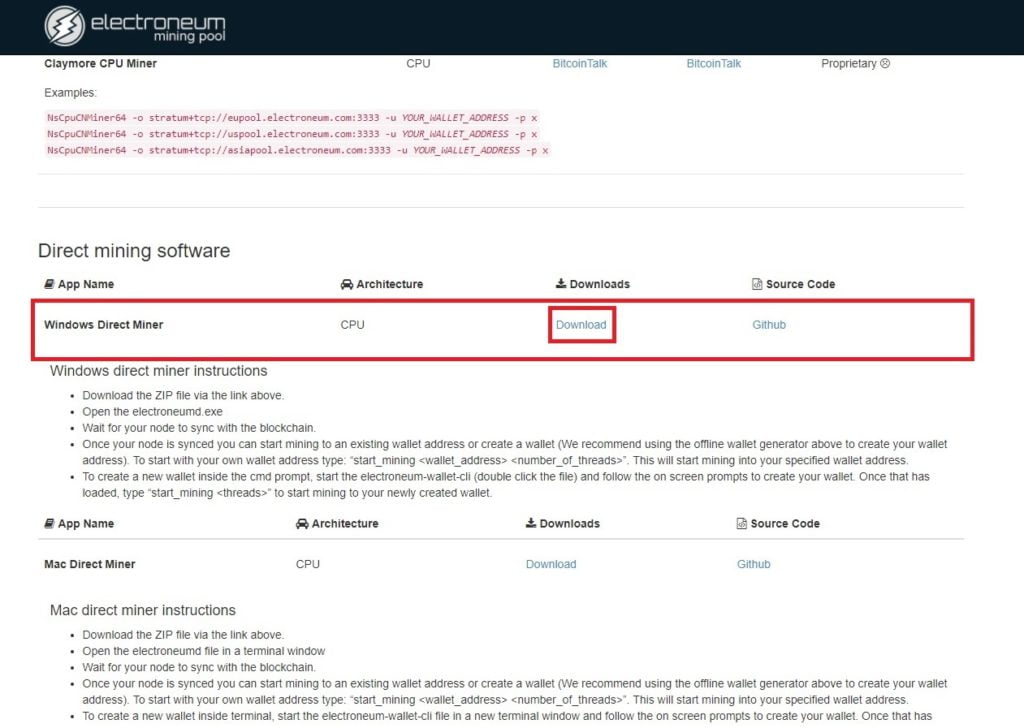Click the CPU cell in the Mac Direct Miner row

pyautogui.click(x=308, y=564)
